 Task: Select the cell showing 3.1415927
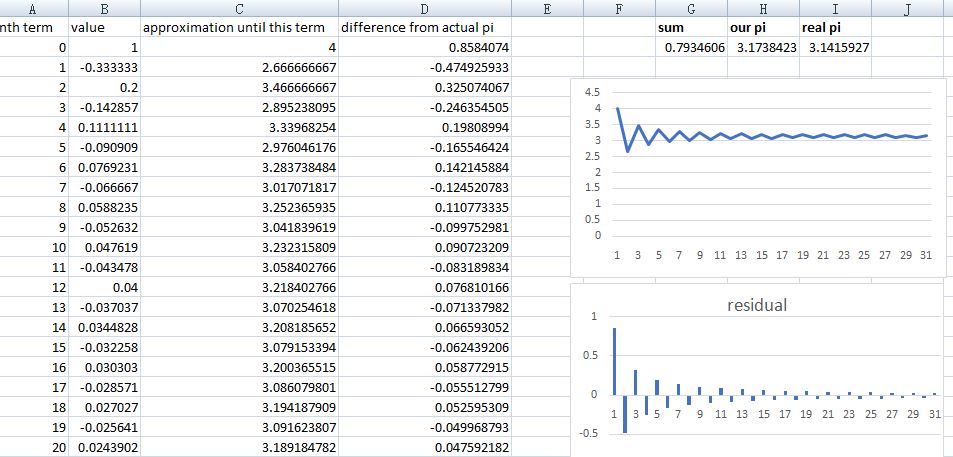[835, 47]
